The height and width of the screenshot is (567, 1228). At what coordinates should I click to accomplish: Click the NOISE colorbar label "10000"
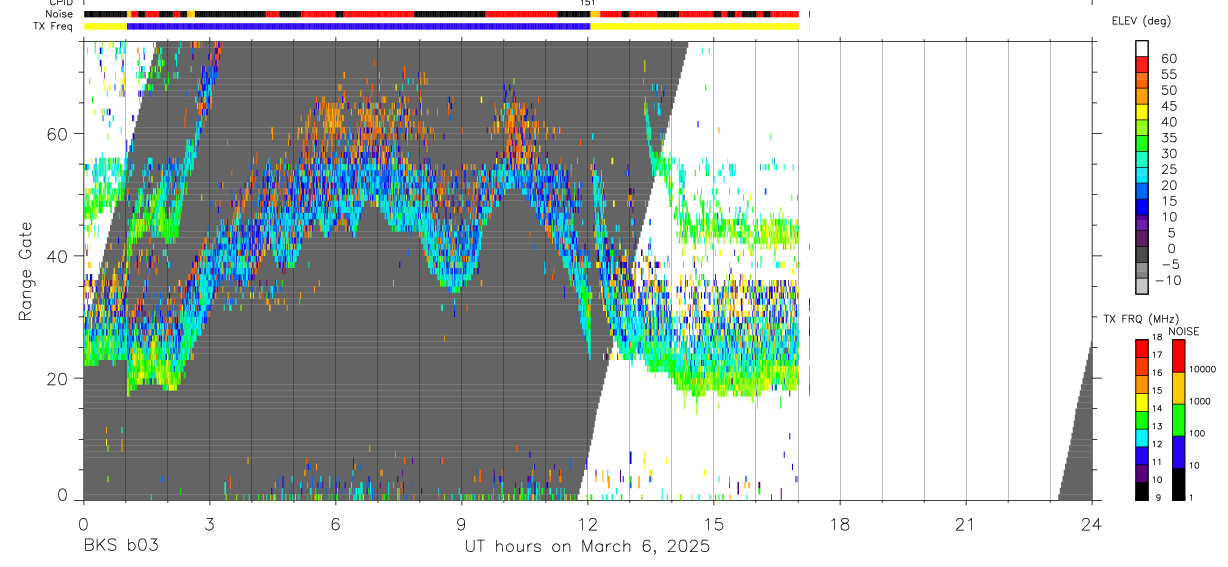1203,370
